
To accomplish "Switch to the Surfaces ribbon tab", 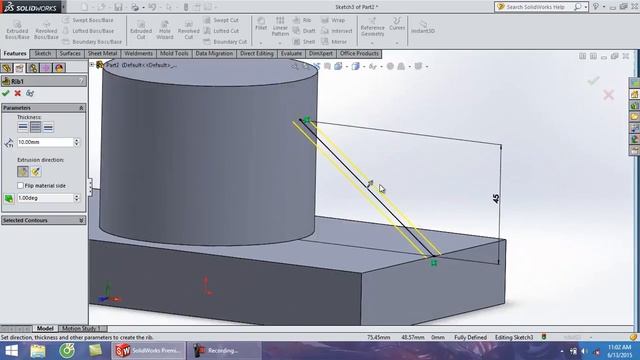I will pos(70,54).
